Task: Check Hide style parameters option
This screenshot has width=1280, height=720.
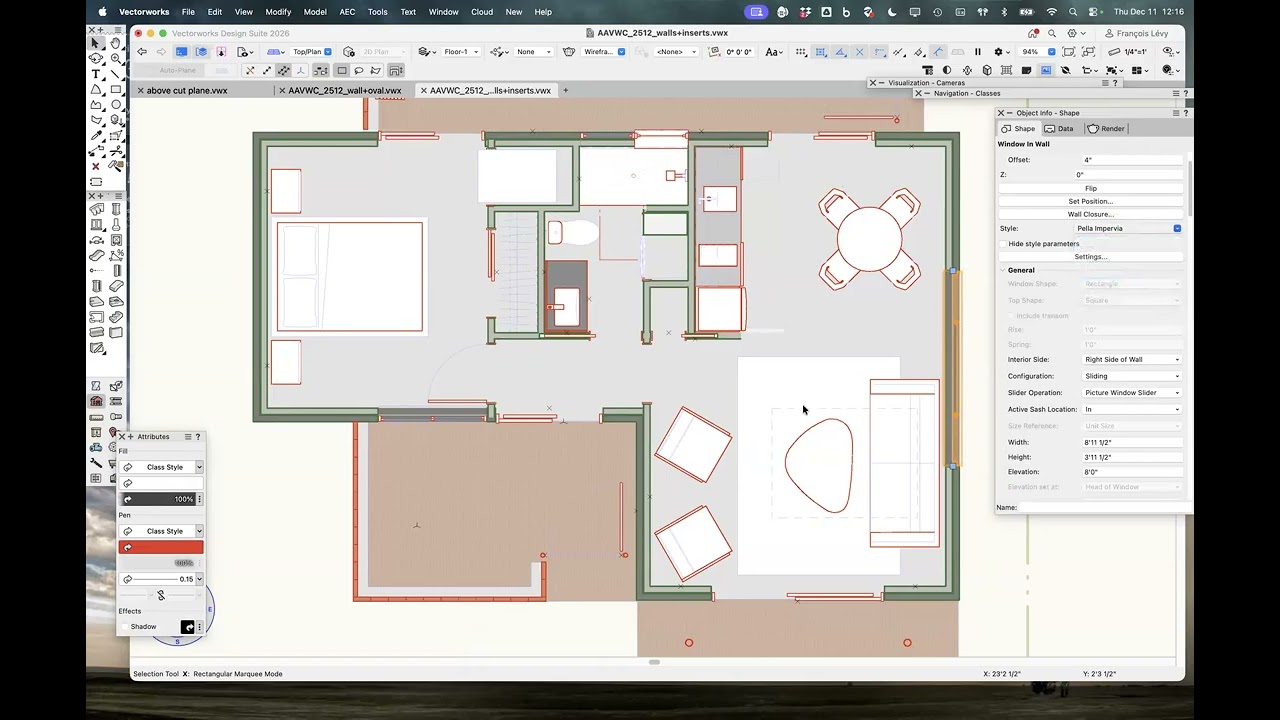Action: (1003, 244)
